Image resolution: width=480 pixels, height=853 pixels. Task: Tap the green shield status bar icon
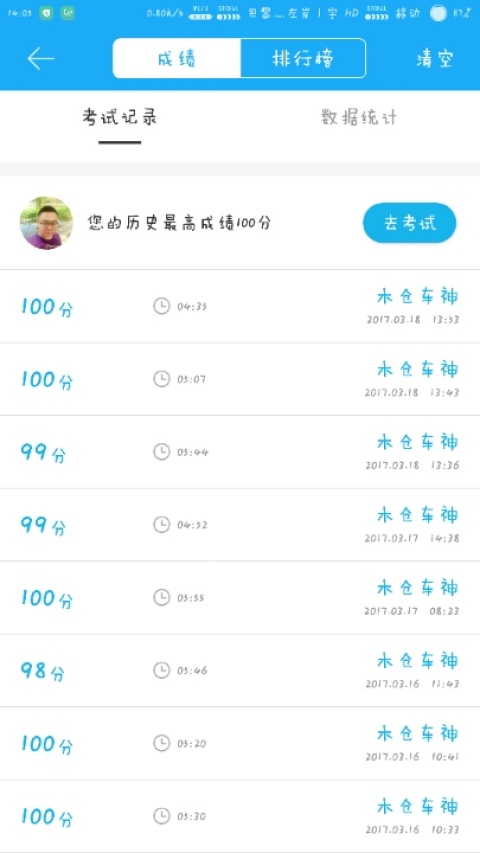46,14
